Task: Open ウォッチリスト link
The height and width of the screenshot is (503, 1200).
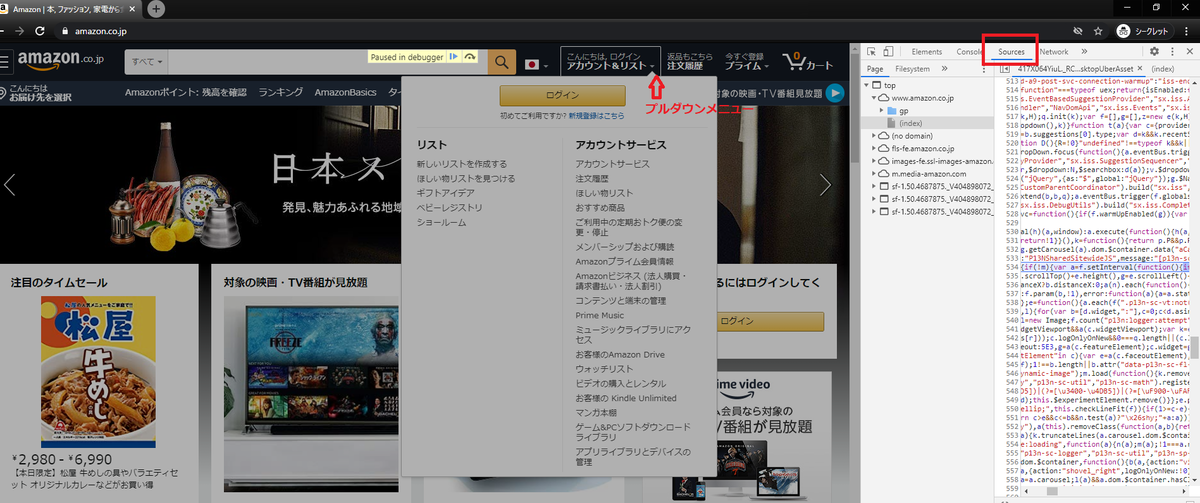Action: tap(604, 369)
